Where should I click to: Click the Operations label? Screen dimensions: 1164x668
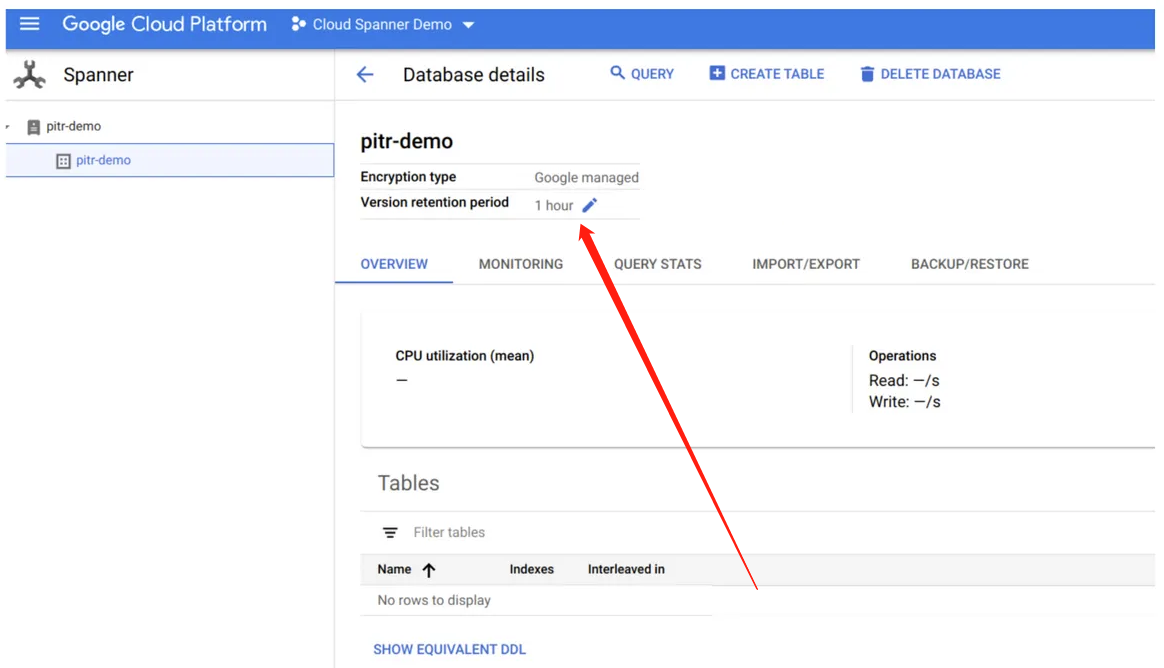(x=903, y=356)
